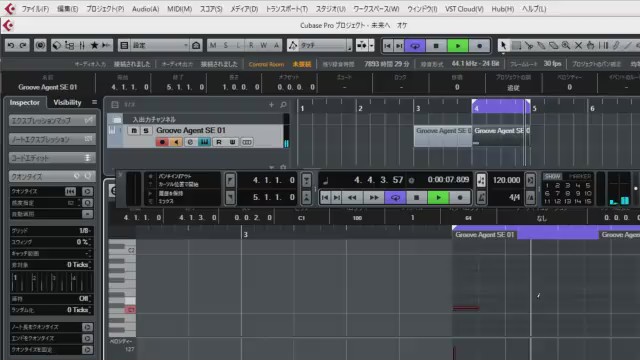This screenshot has height=360, width=640.
Task: Select the Split scissors tool
Action: 529,45
